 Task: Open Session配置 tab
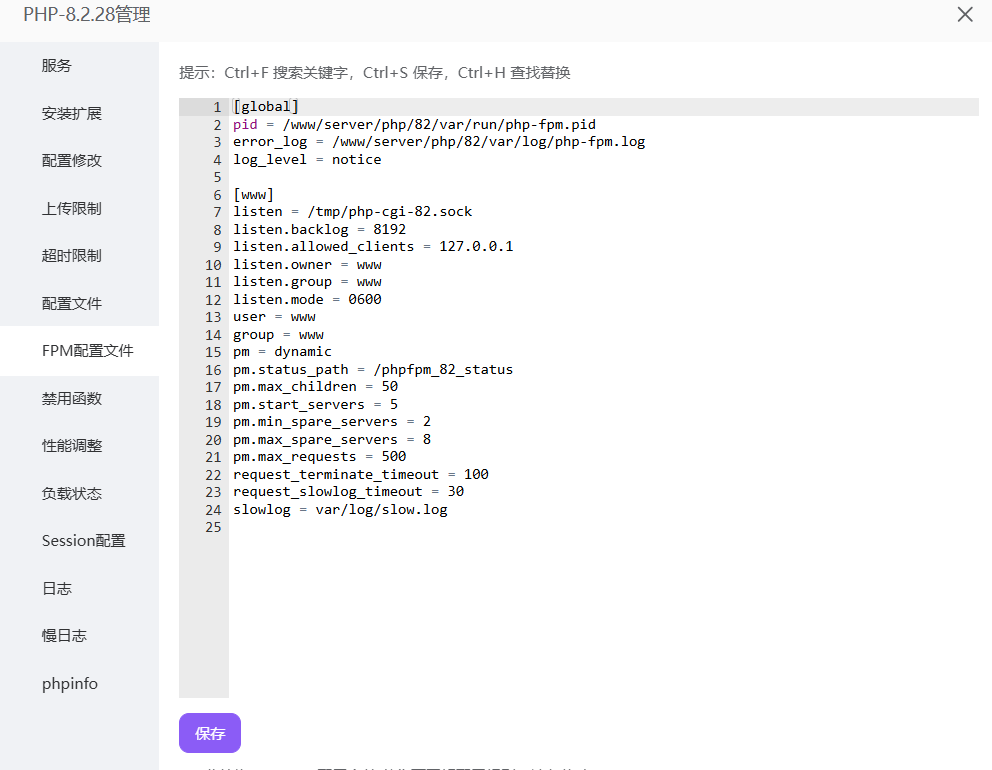pos(84,541)
